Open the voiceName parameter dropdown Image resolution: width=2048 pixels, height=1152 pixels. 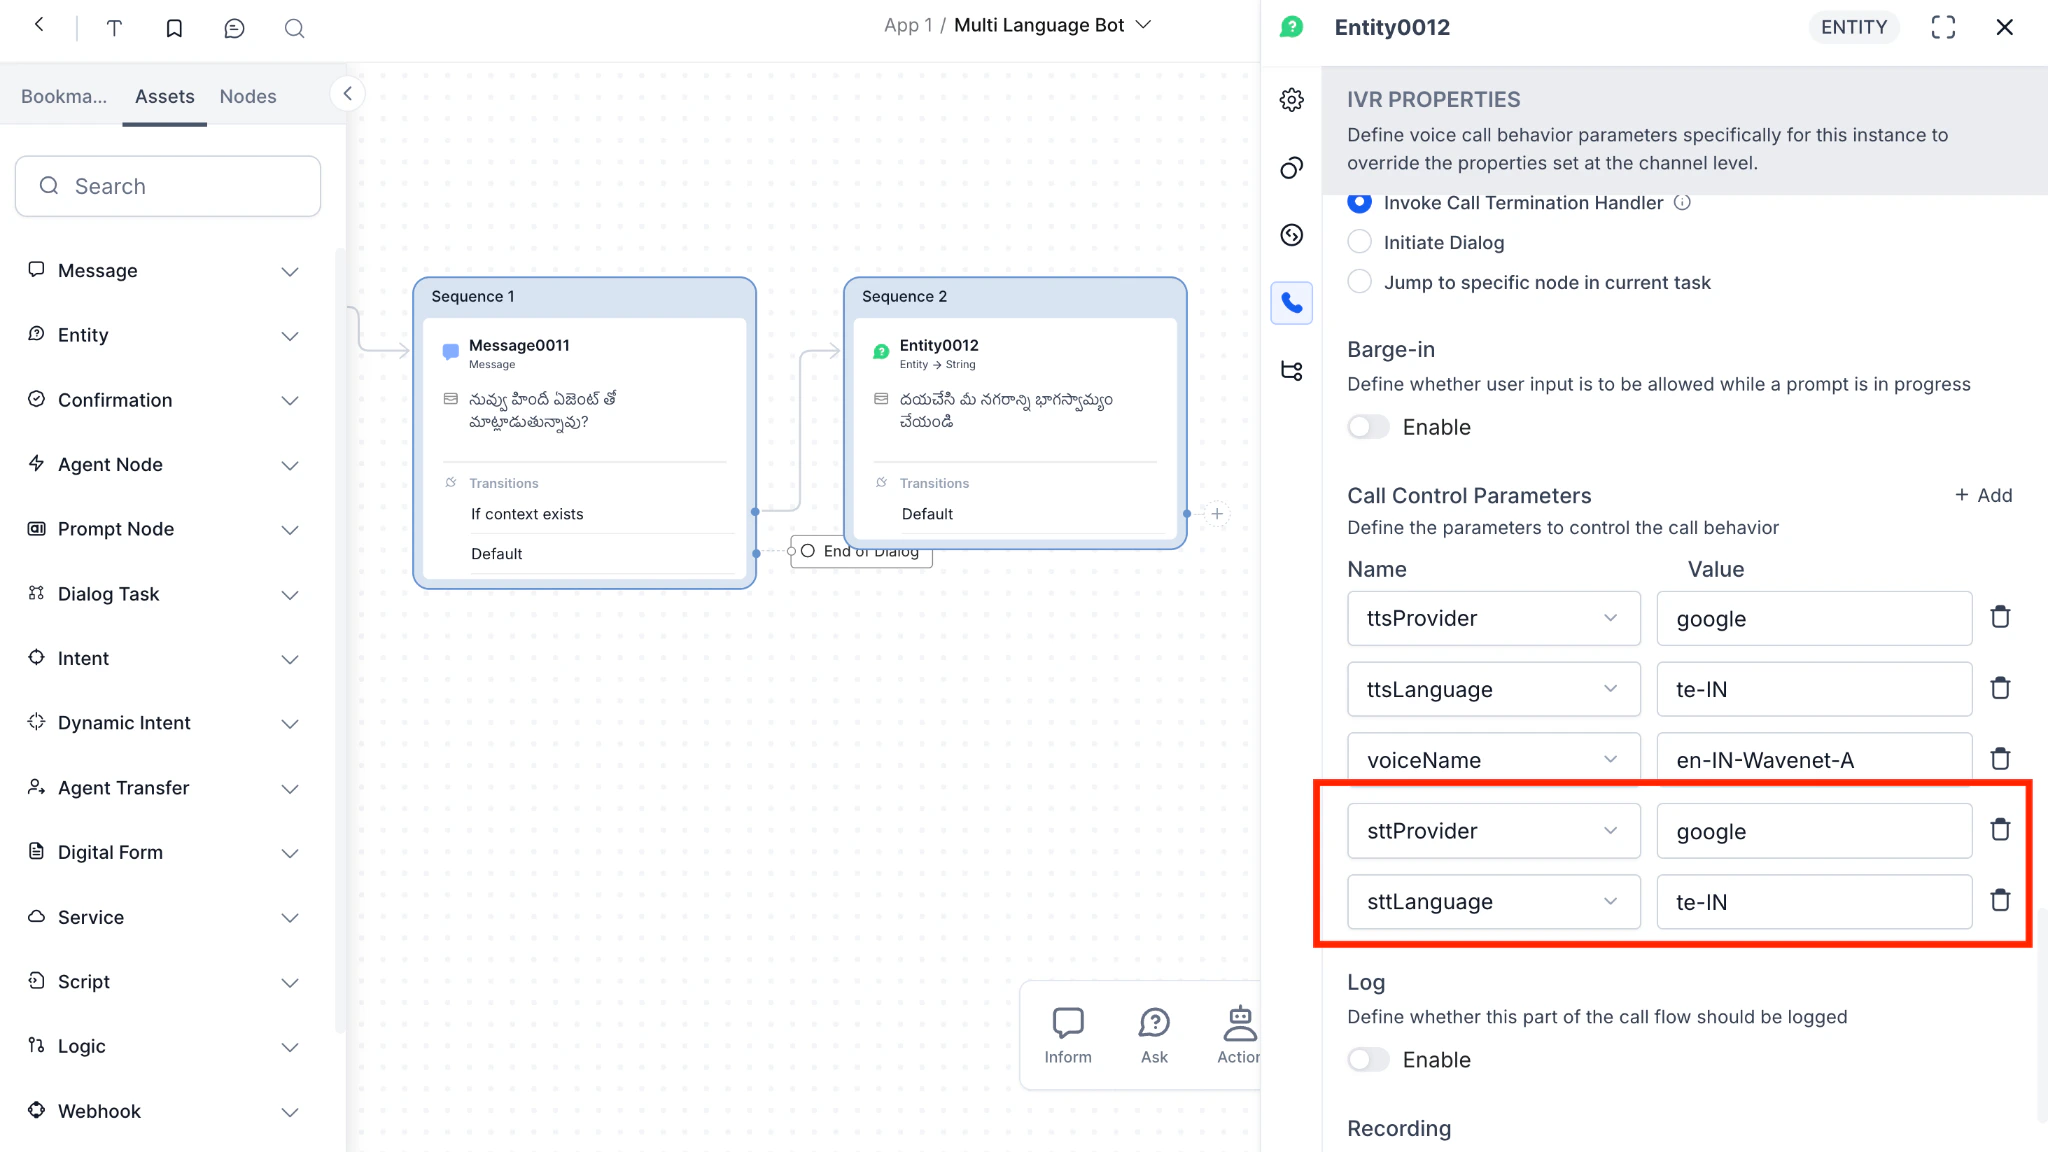[x=1493, y=760]
